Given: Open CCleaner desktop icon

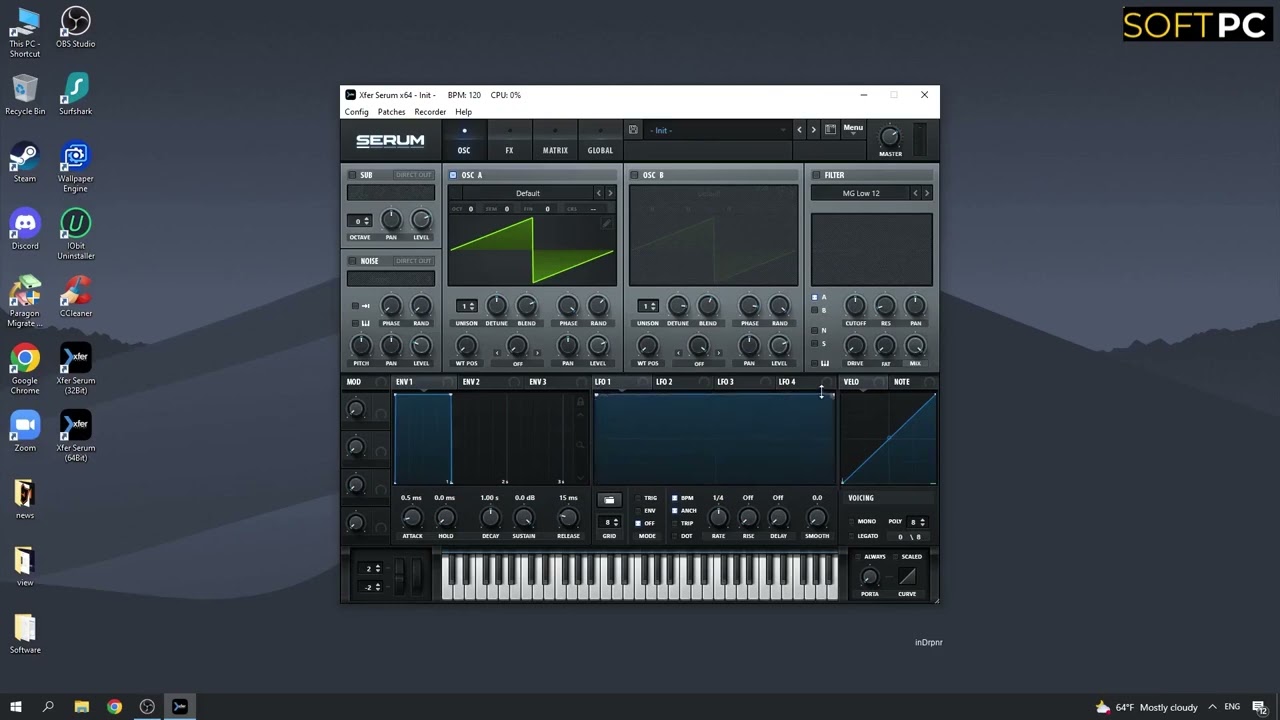Looking at the screenshot, I should 75,296.
